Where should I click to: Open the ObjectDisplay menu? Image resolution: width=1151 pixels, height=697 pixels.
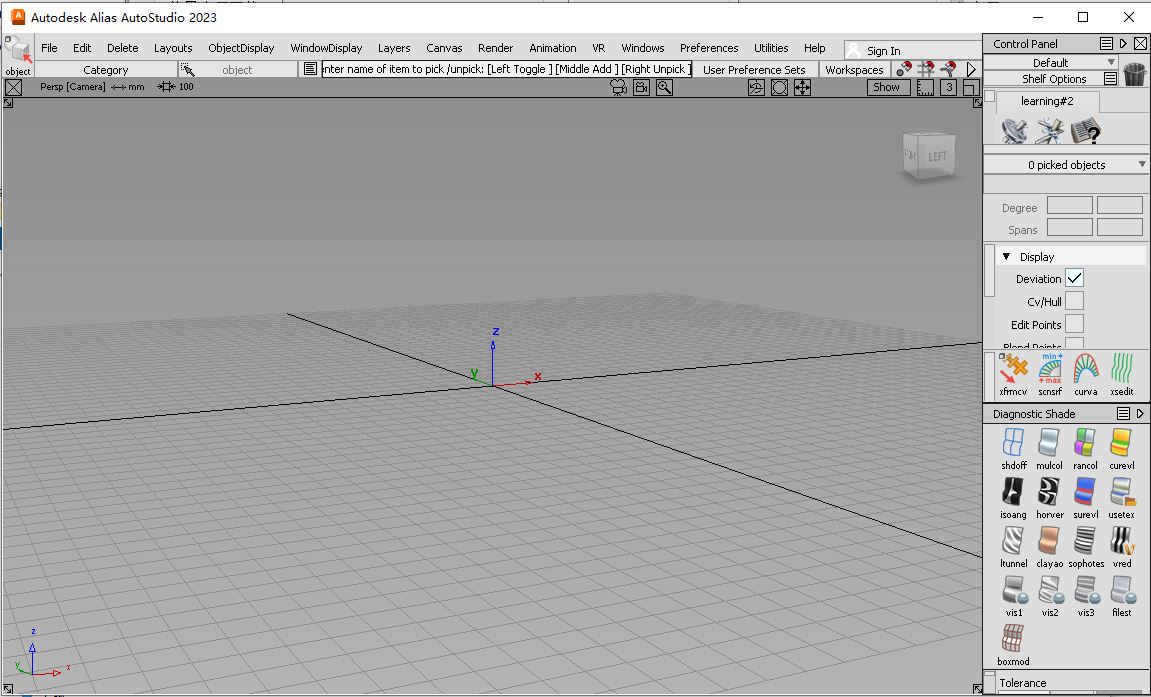[241, 48]
